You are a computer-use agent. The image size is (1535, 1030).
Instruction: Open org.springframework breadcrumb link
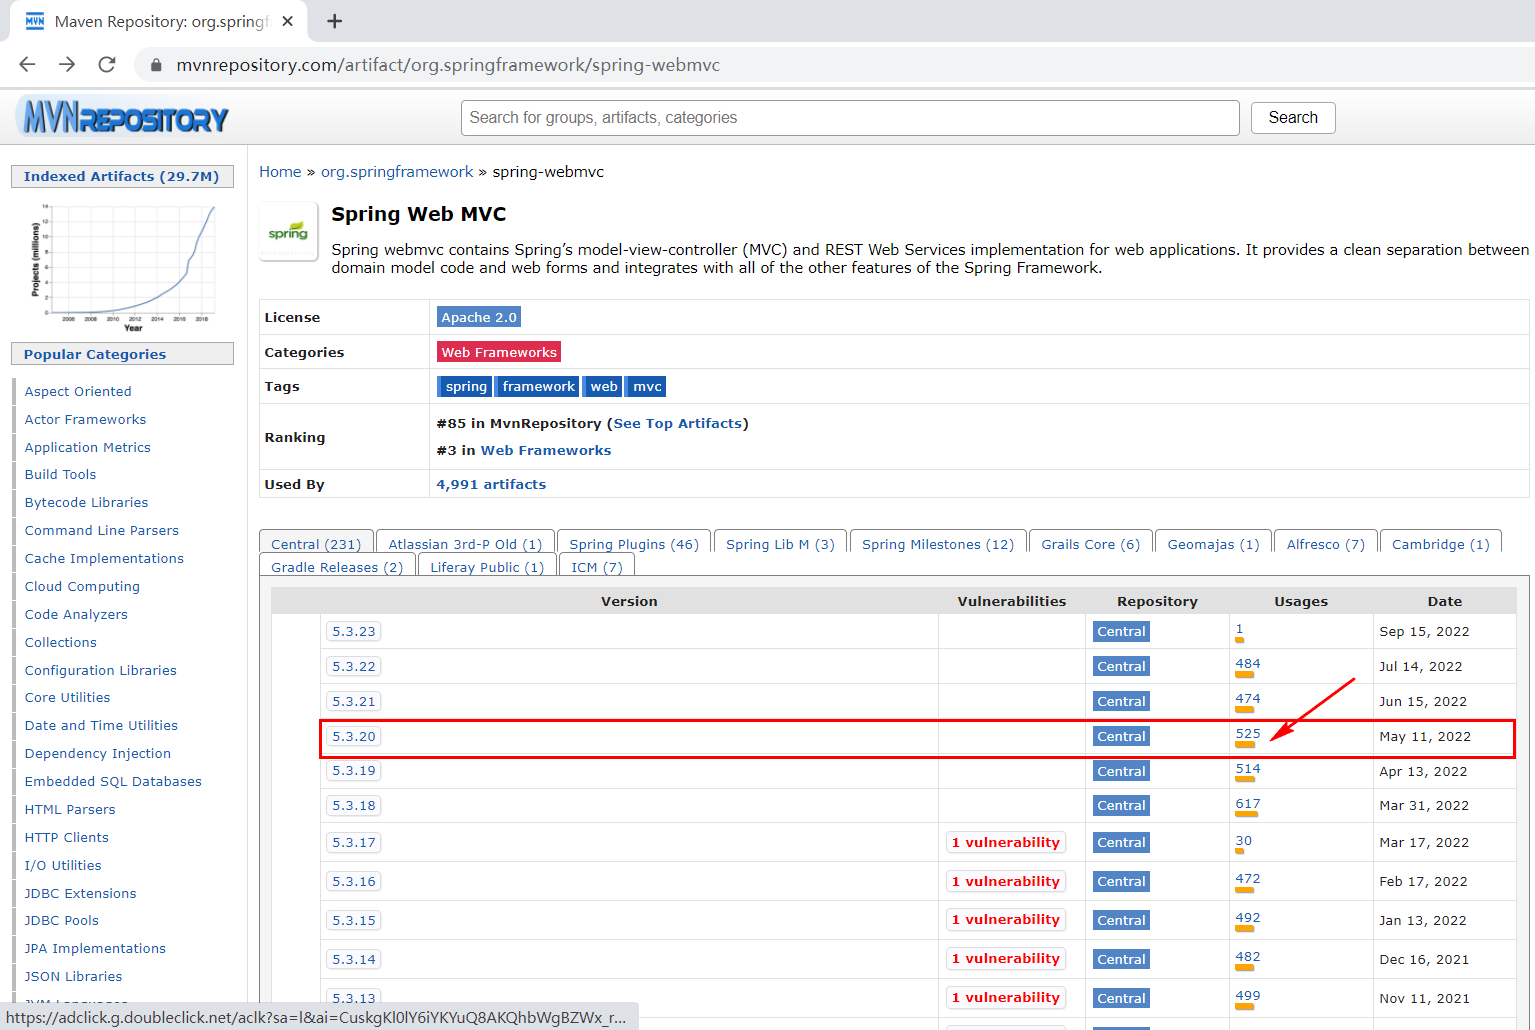(397, 172)
